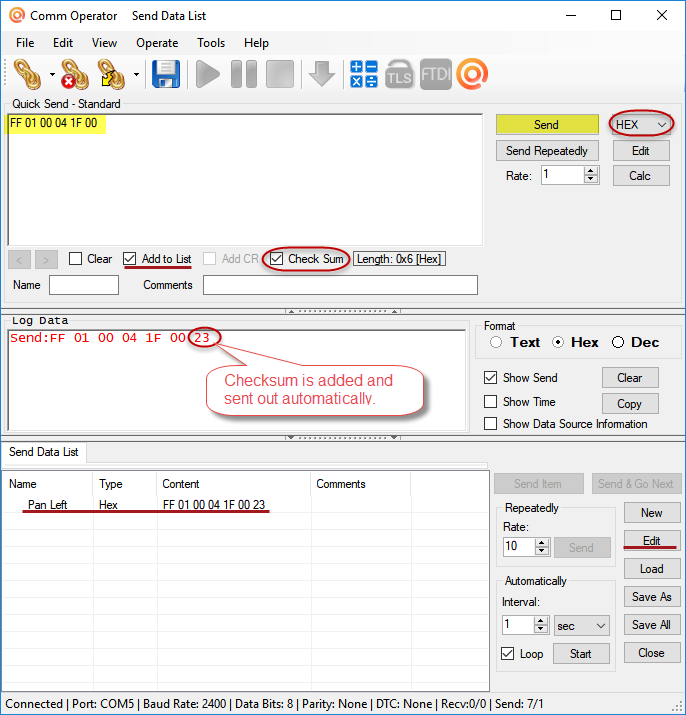Viewport: 686px width, 715px height.
Task: Switch to the Send Data List tab
Action: click(44, 452)
